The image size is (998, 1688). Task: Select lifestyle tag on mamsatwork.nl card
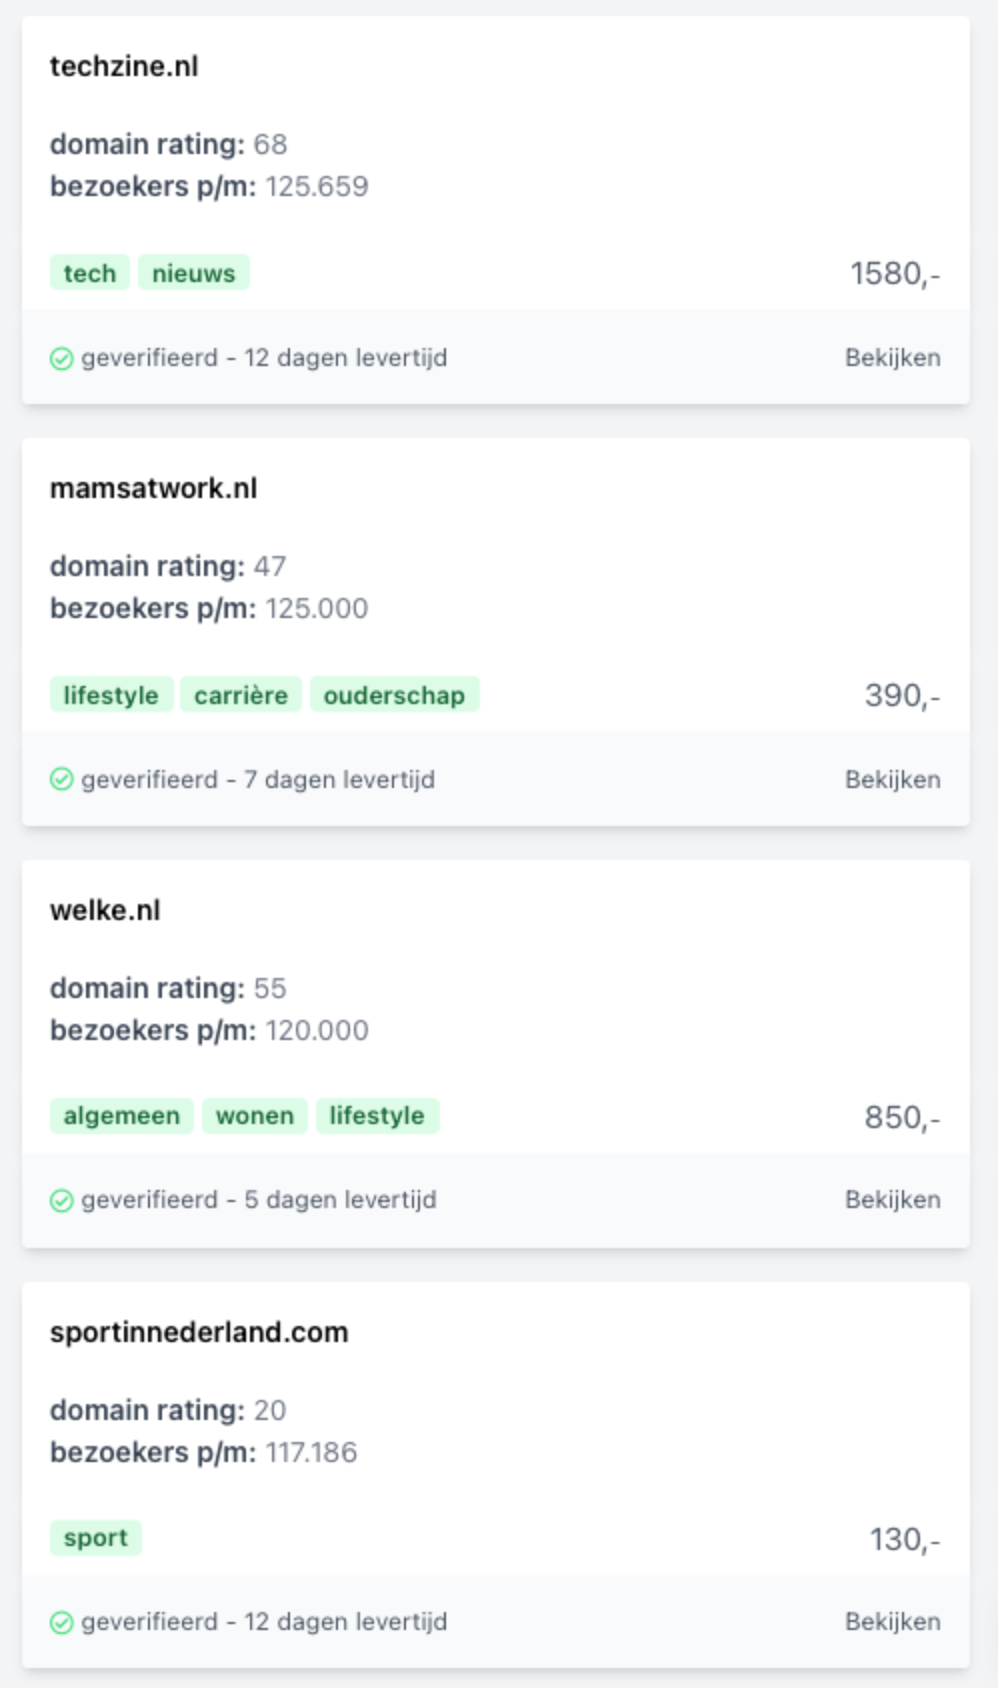coord(111,695)
